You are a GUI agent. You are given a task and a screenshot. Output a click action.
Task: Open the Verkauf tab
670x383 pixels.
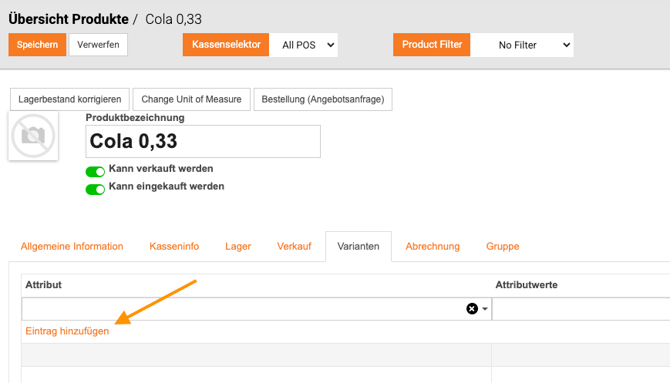pos(294,246)
